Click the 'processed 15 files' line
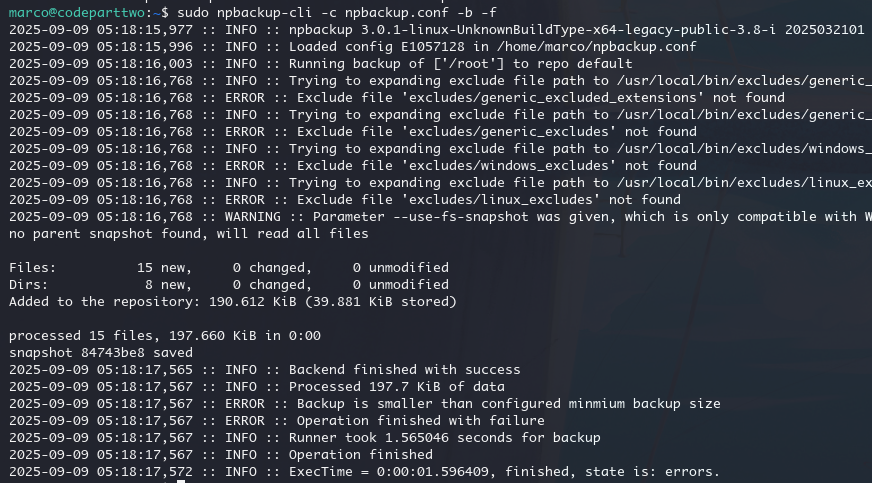 tap(165, 336)
